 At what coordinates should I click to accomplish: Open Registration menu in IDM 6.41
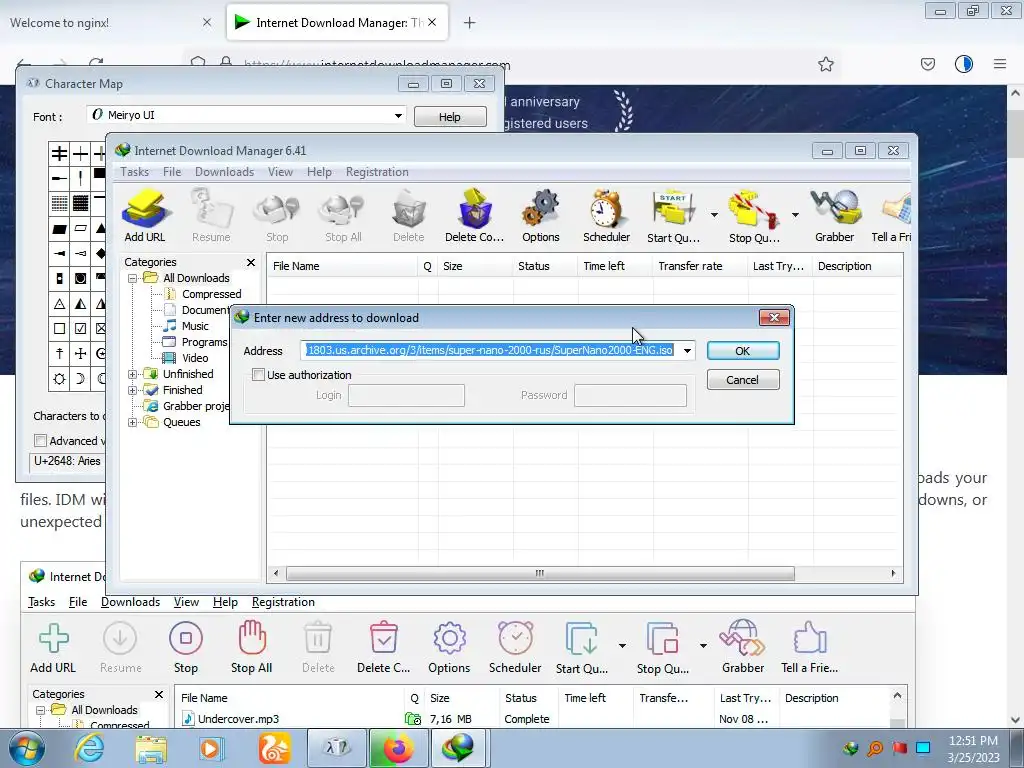(x=377, y=172)
